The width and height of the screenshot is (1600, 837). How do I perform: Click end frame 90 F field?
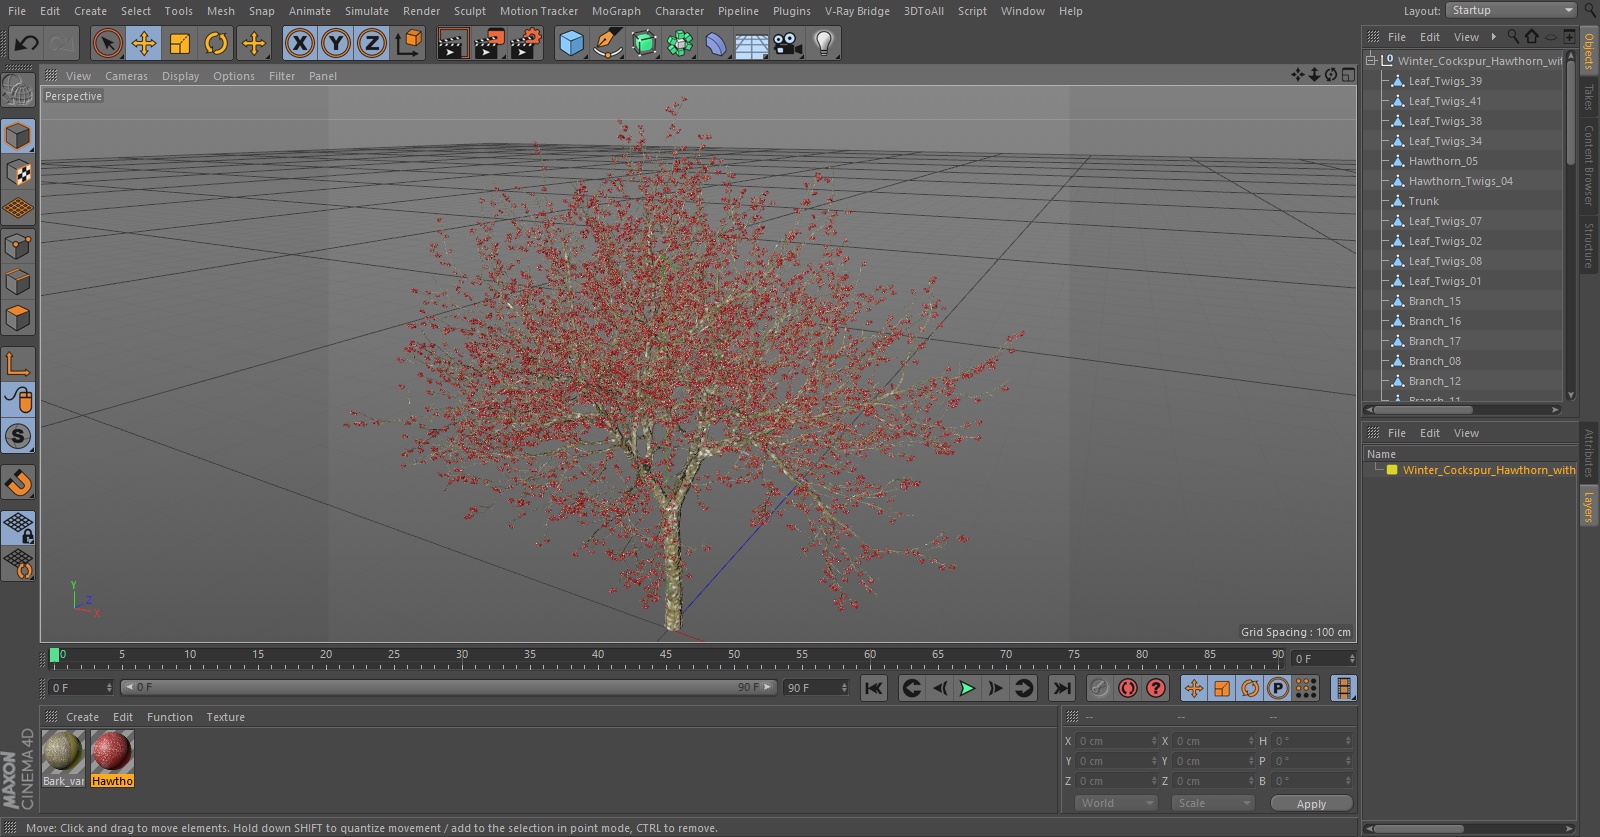(x=816, y=688)
